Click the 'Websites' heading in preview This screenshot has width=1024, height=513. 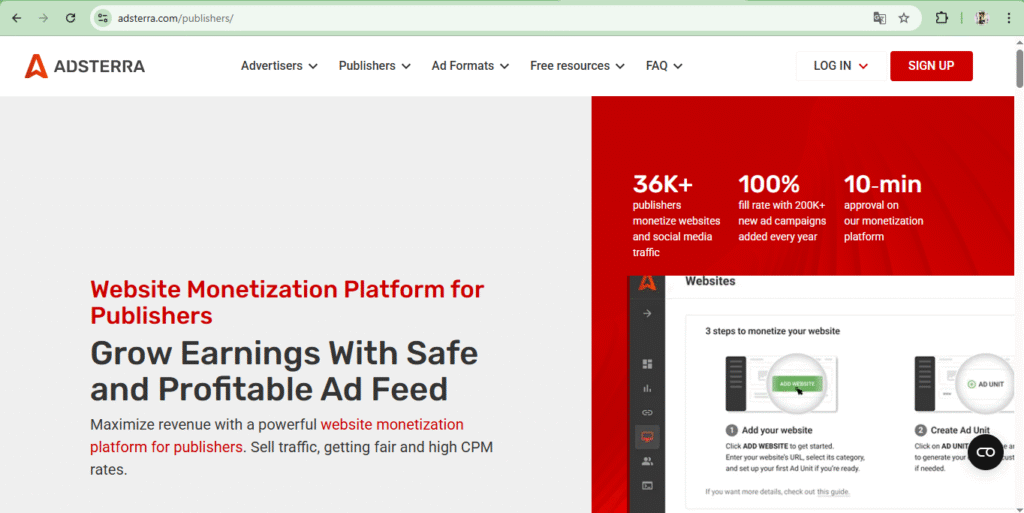710,281
